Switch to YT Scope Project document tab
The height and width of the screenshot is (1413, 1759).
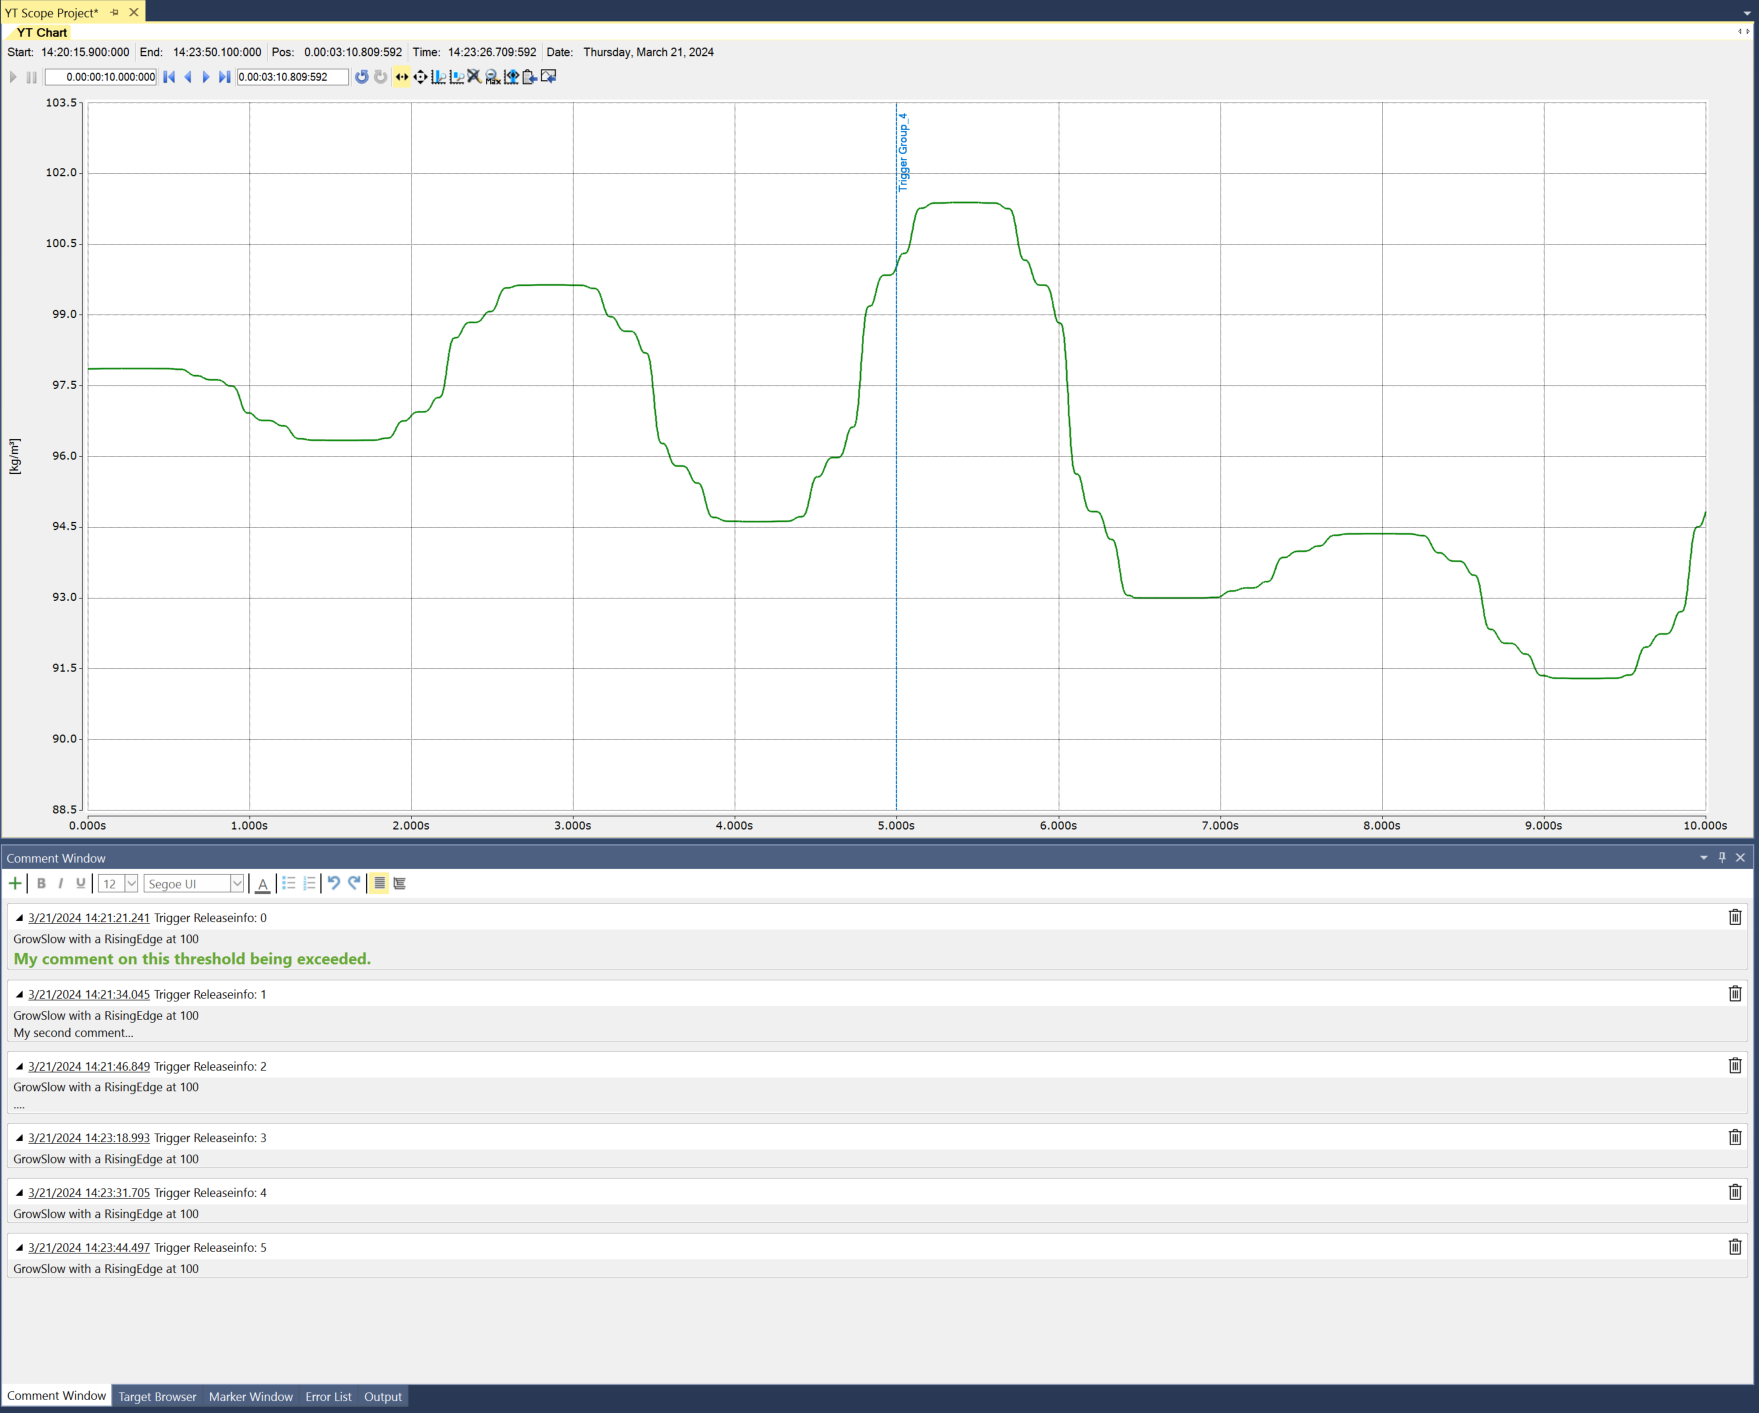(x=51, y=13)
